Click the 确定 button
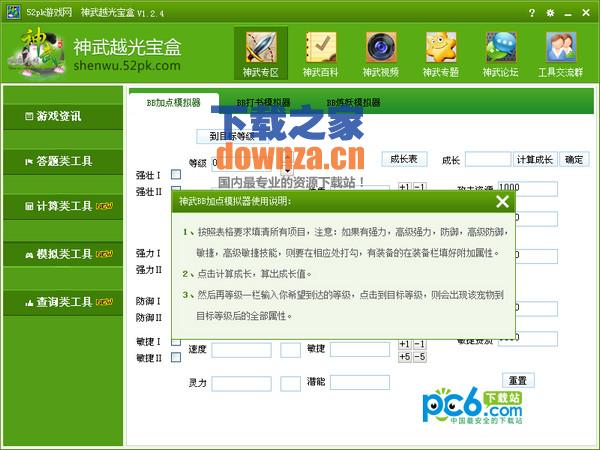 (x=574, y=160)
